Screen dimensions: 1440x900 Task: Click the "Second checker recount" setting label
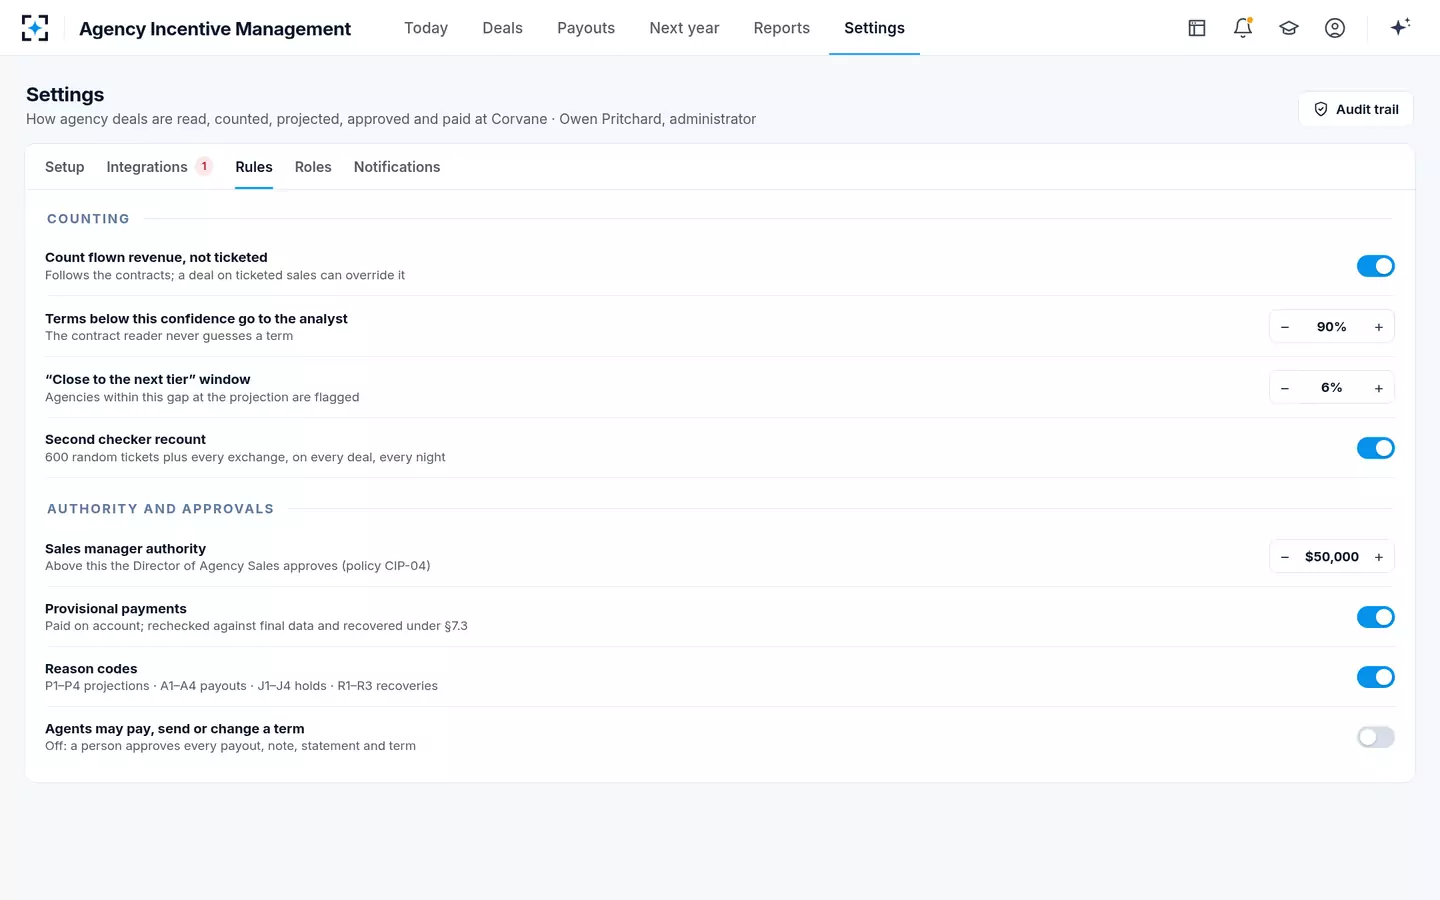125,439
